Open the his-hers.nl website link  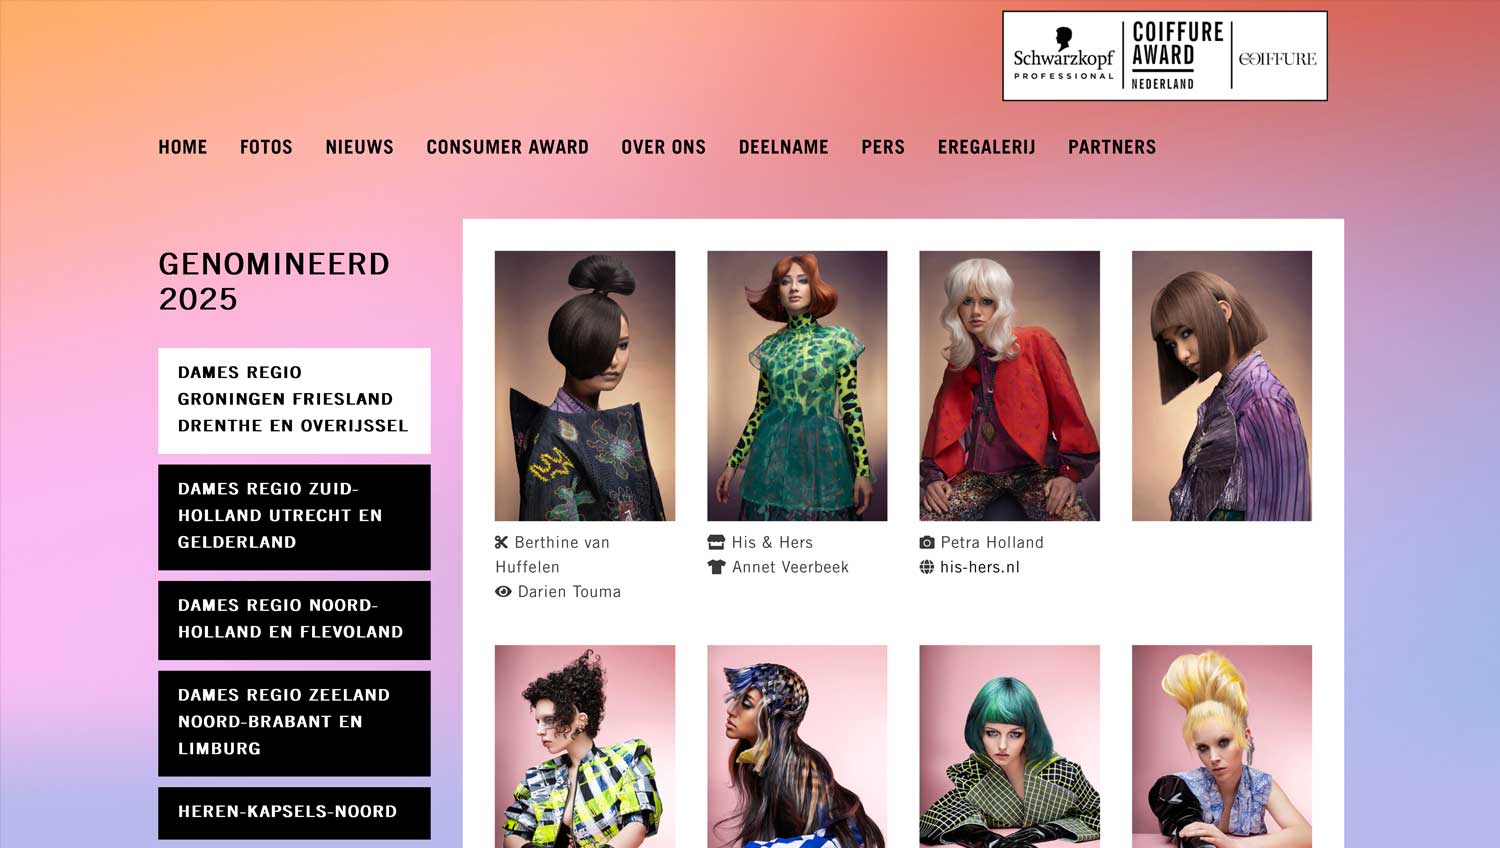980,567
